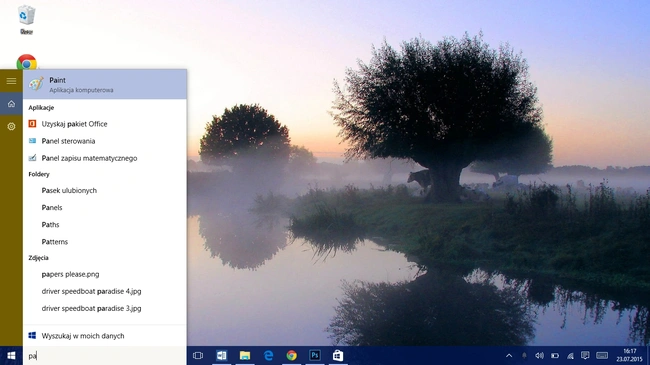The width and height of the screenshot is (650, 365).
Task: Click the Panel sterowania icon
Action: (x=32, y=141)
